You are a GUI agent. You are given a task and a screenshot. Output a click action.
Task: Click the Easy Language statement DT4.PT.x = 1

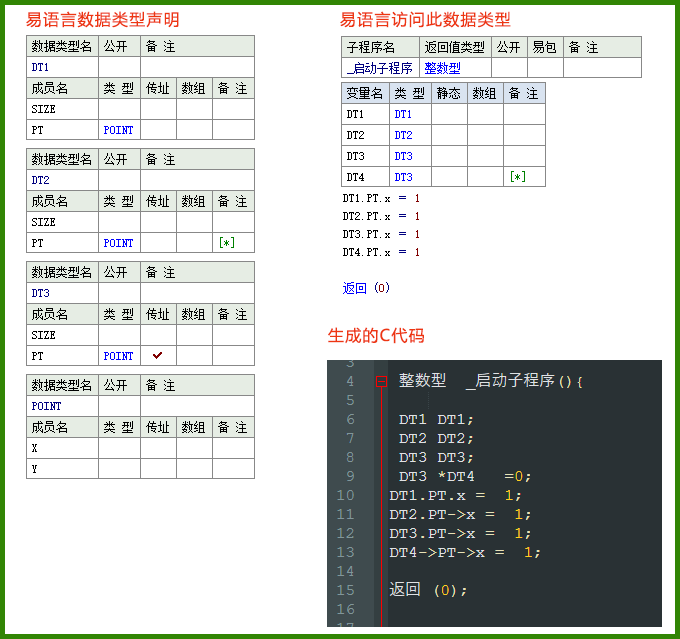(381, 252)
